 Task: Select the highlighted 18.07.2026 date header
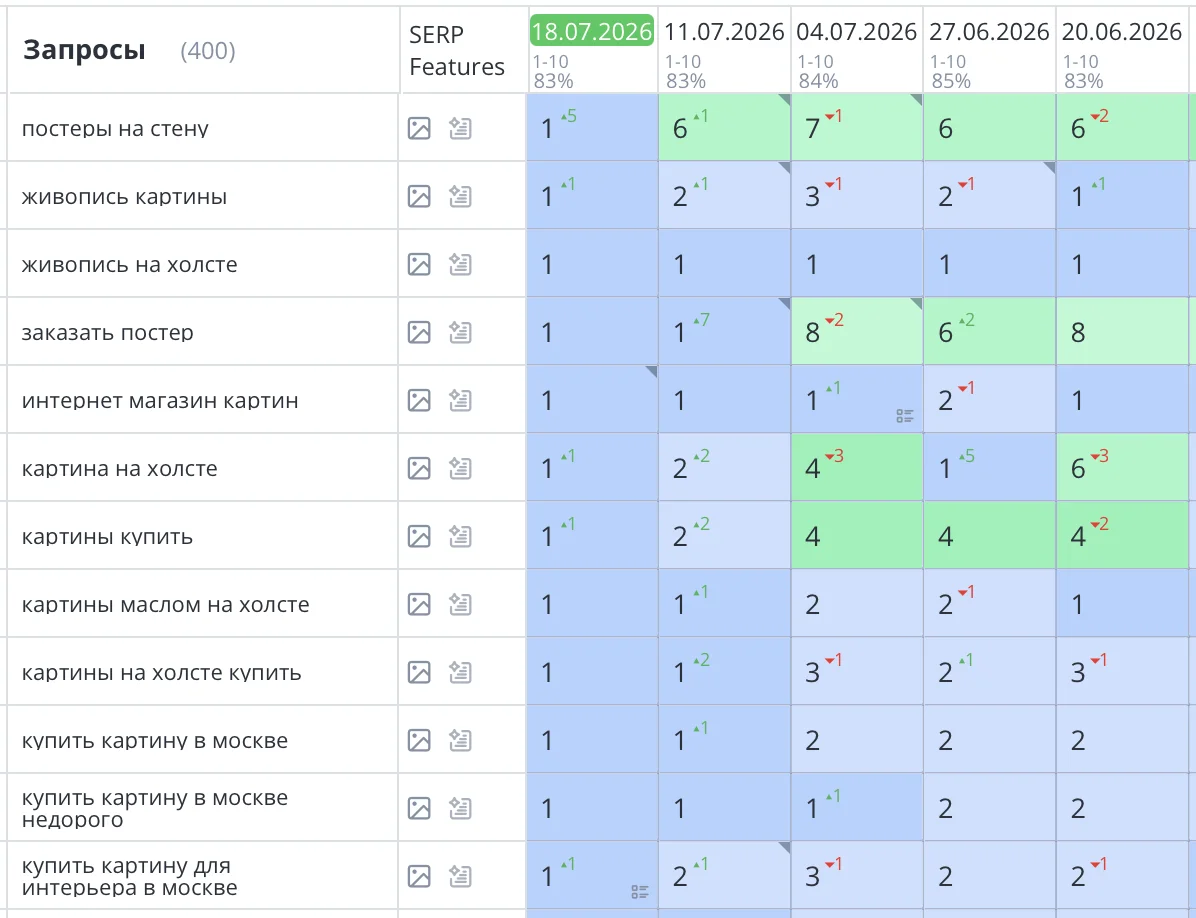pos(592,30)
